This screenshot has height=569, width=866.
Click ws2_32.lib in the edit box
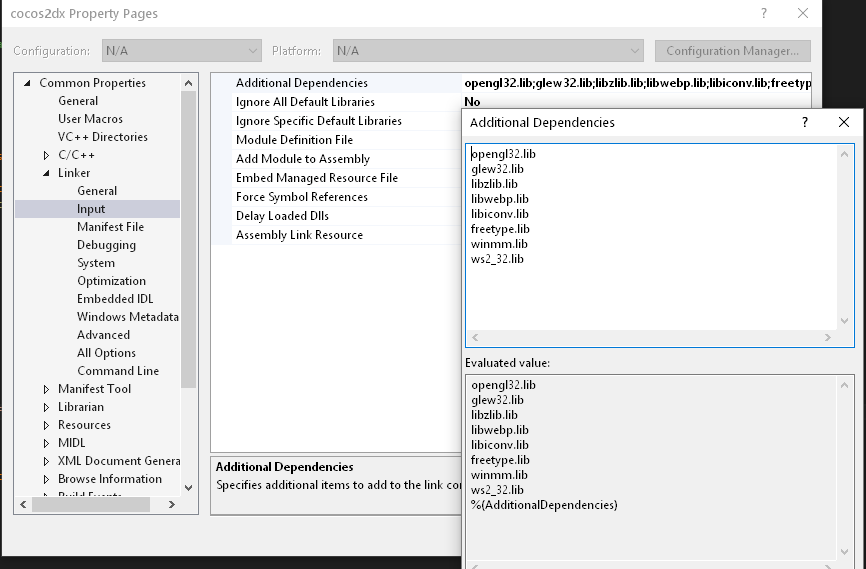(x=497, y=259)
